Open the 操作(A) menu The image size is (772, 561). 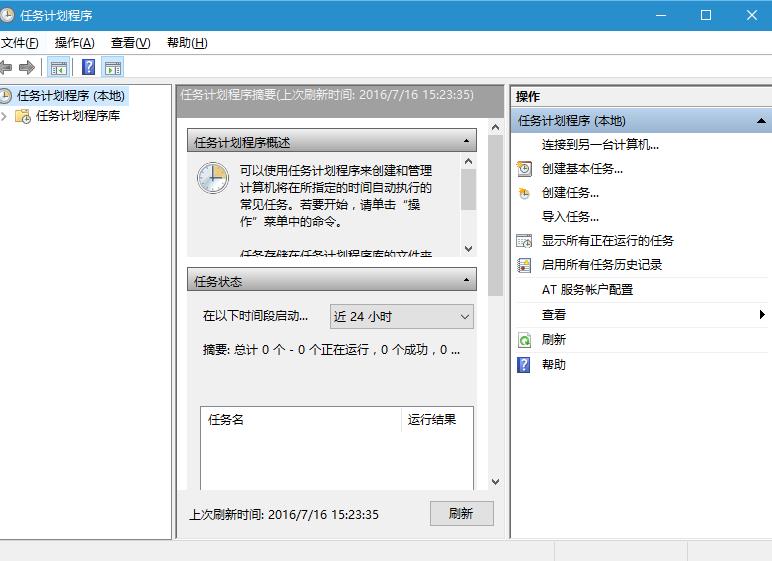74,42
